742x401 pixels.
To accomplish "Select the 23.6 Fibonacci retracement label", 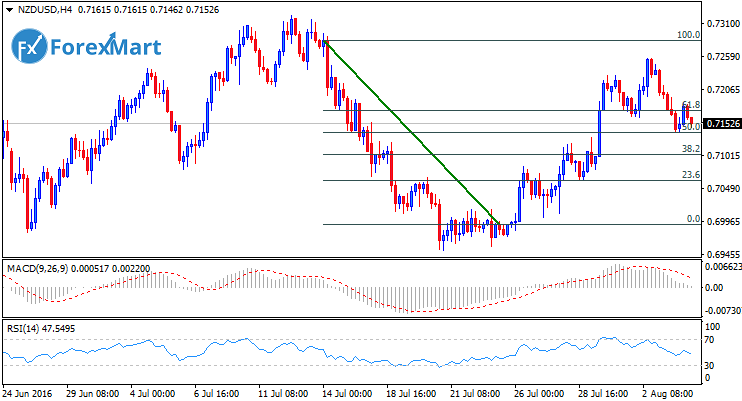I will point(689,175).
